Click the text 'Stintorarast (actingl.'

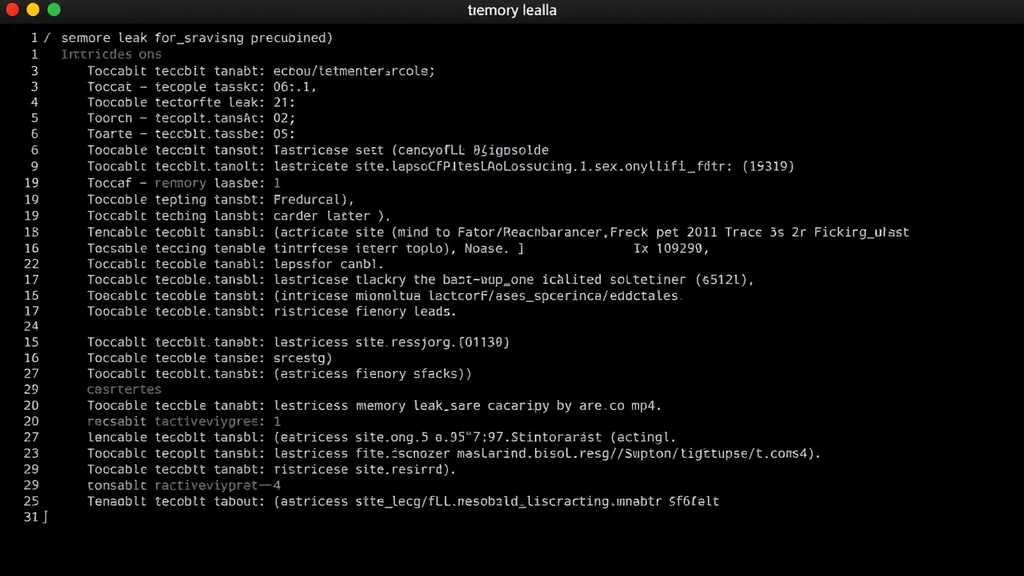[x=594, y=437]
